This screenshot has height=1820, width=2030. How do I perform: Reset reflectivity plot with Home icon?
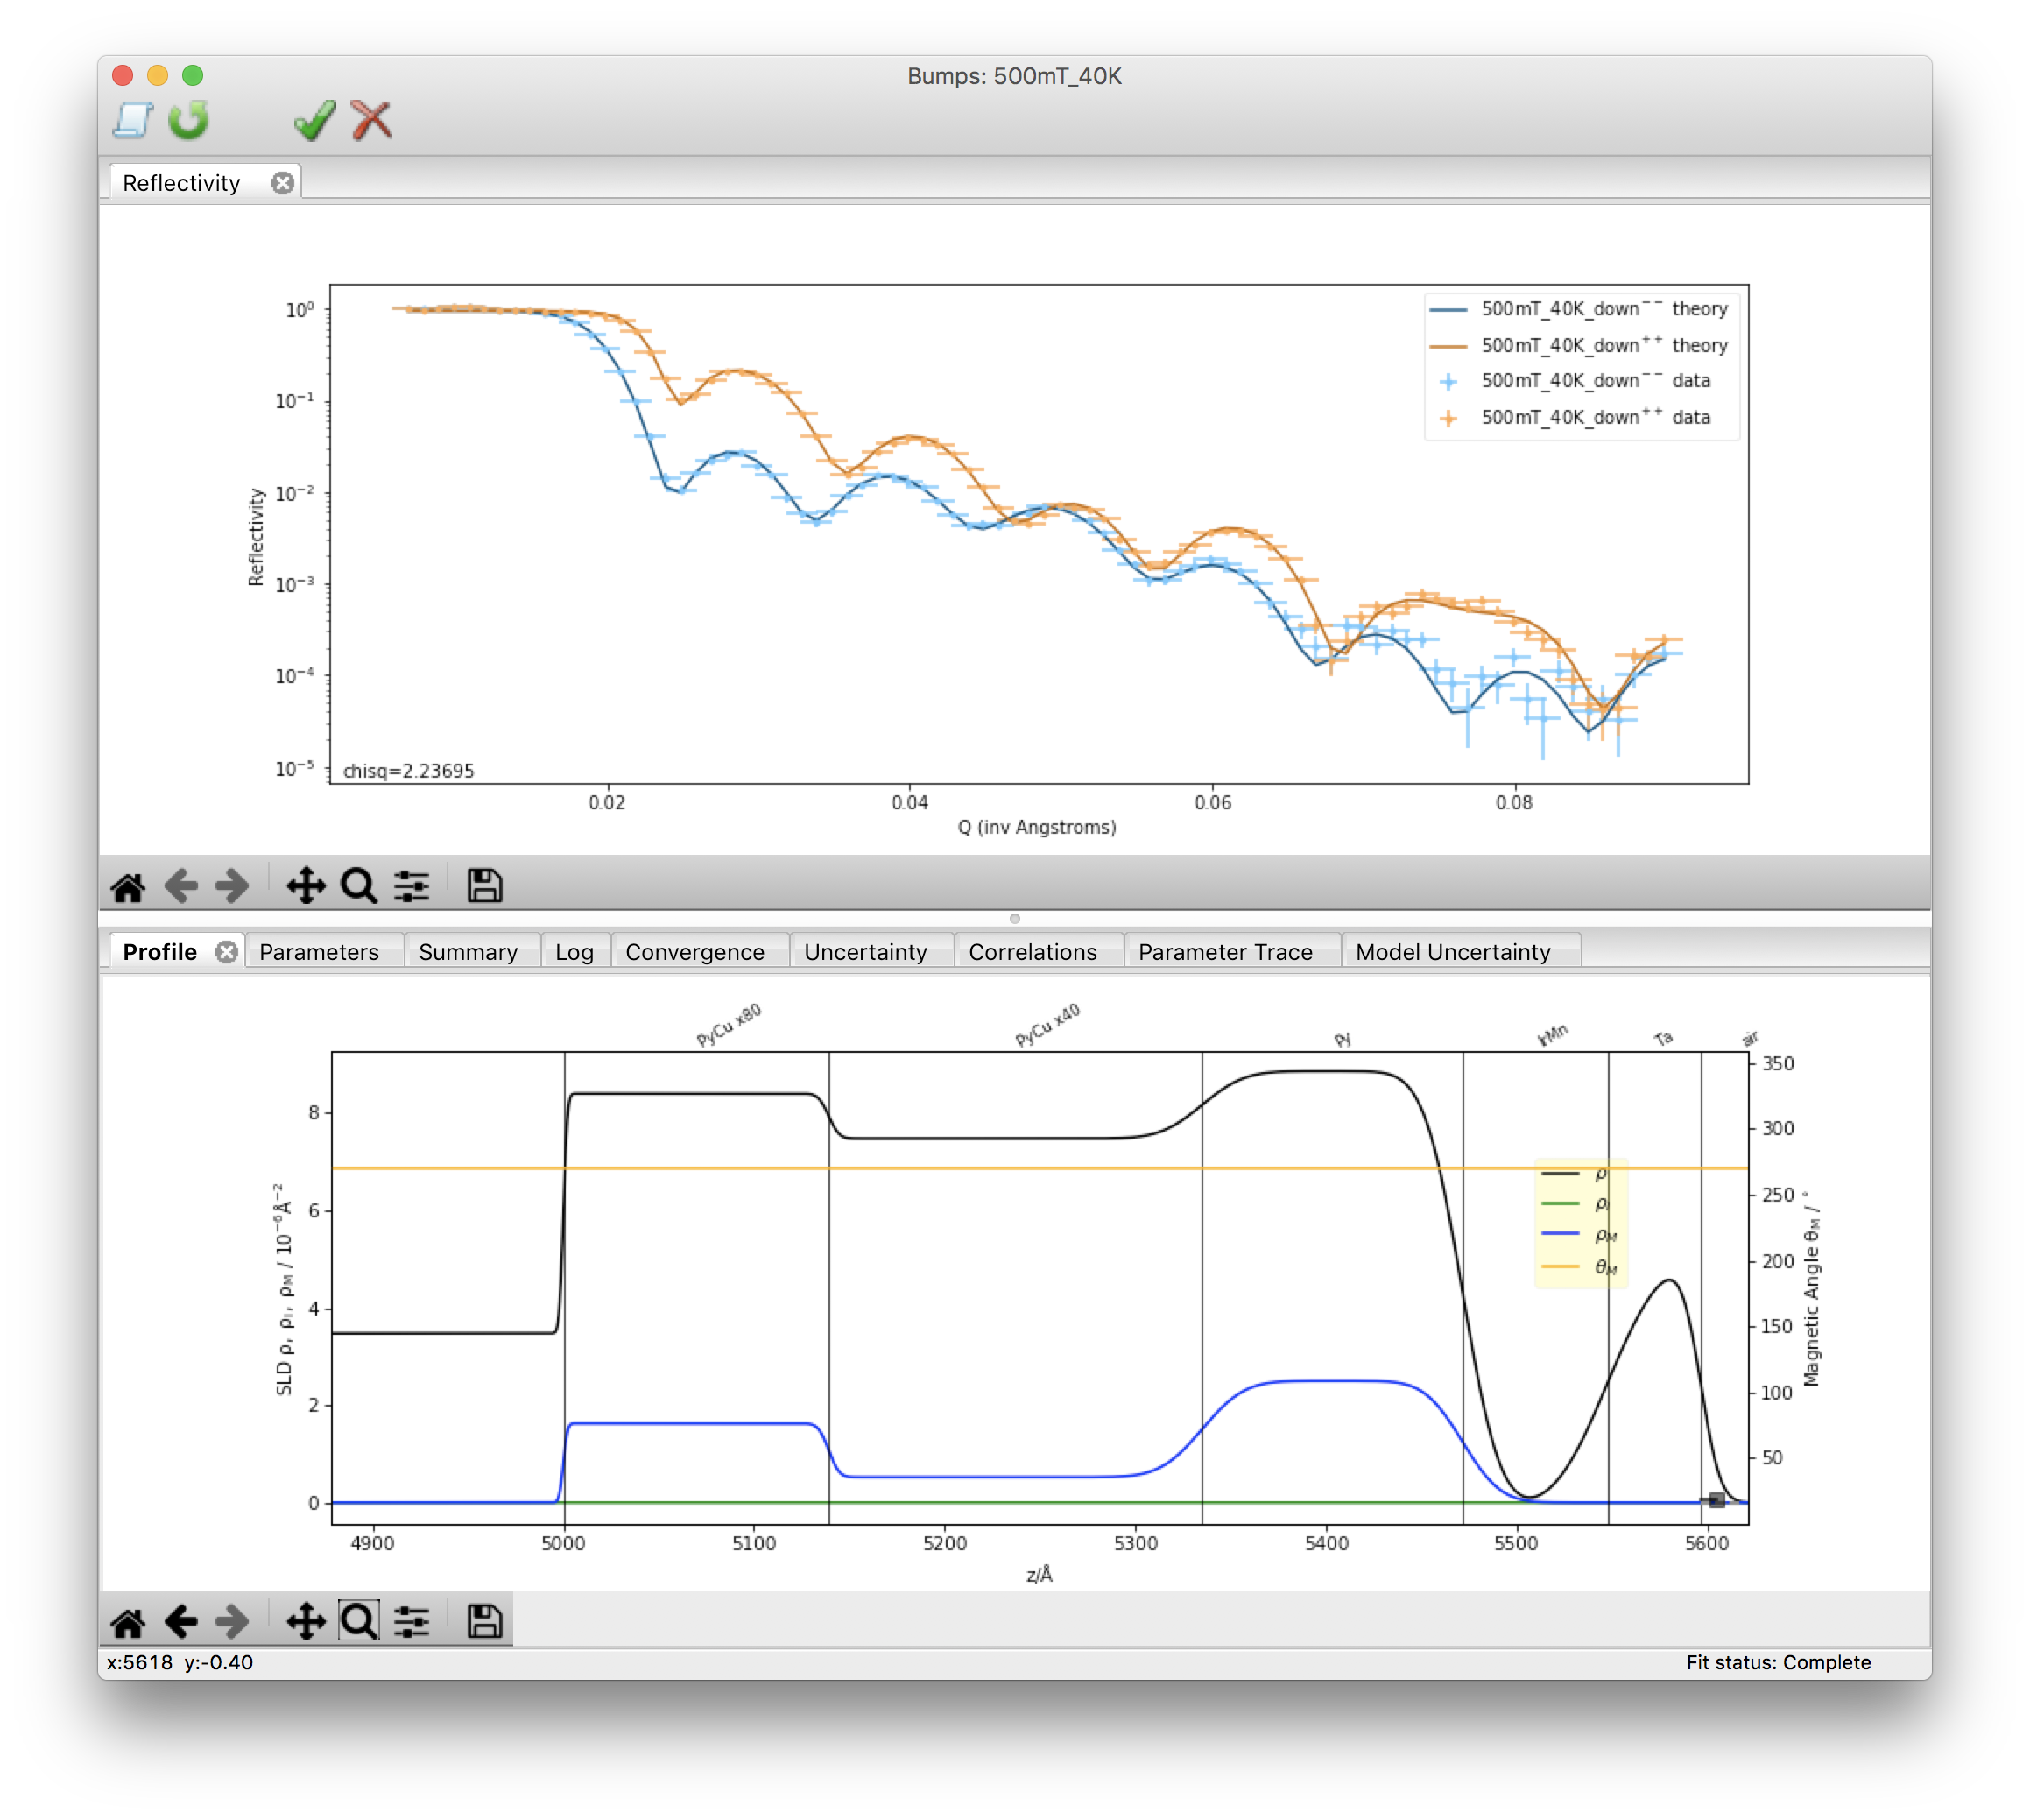tap(128, 886)
